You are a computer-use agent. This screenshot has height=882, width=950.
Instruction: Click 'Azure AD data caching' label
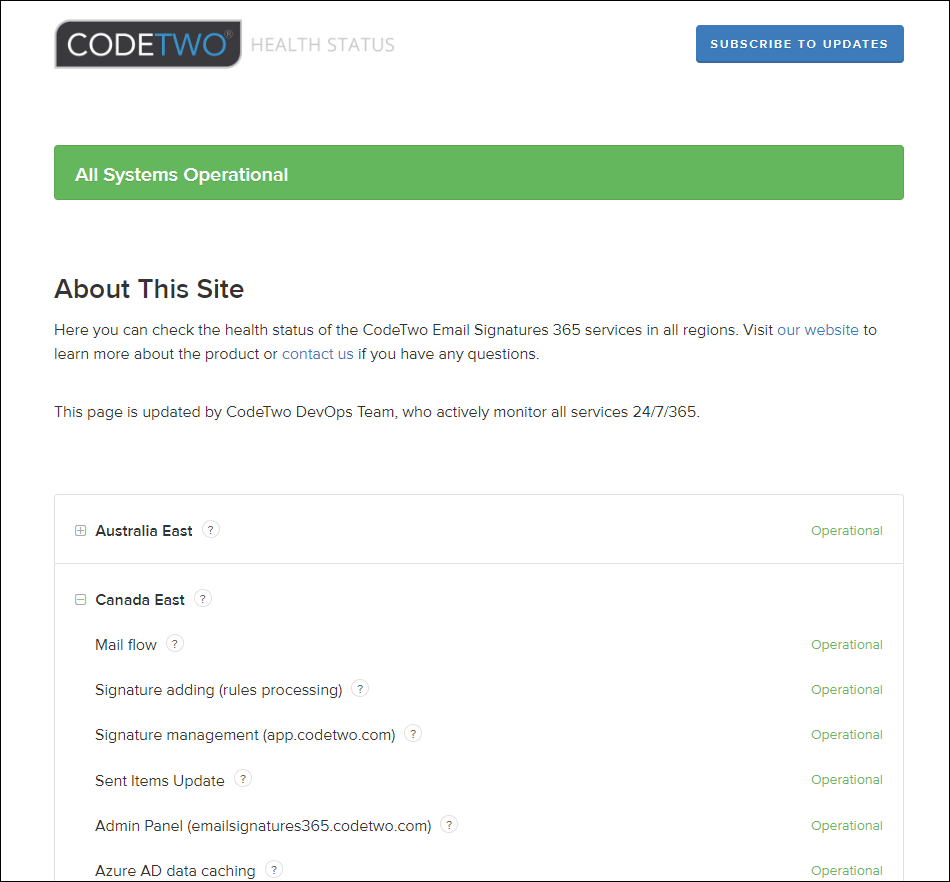point(175,870)
